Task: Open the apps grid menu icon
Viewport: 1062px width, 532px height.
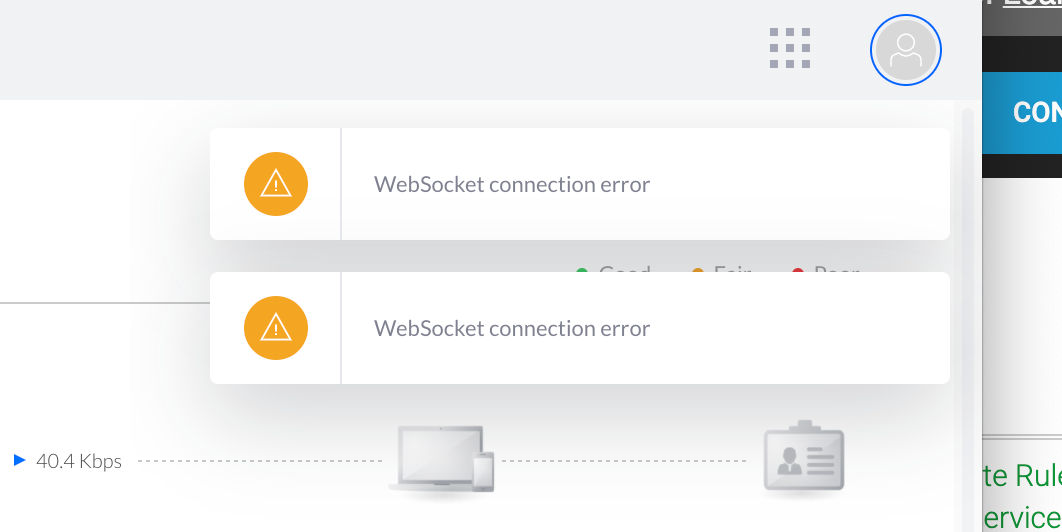Action: point(790,48)
